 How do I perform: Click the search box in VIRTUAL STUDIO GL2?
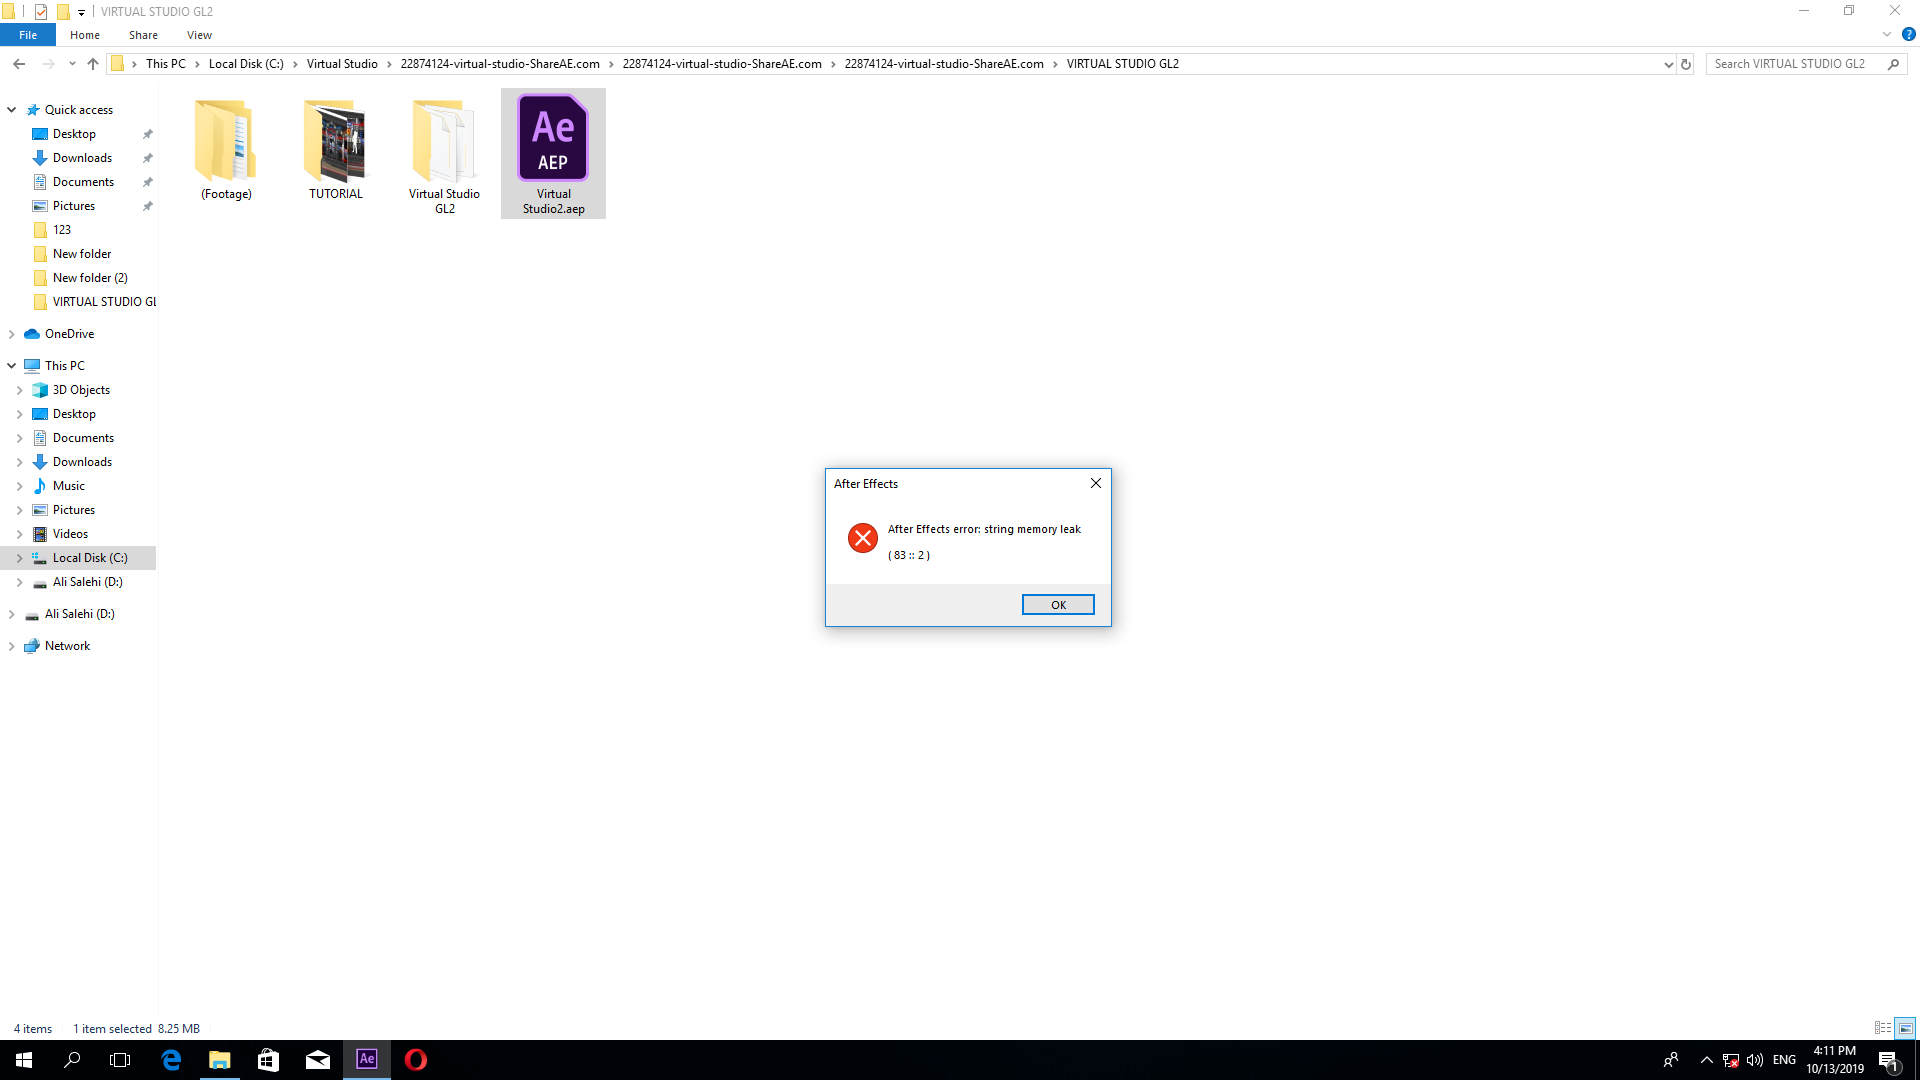pos(1800,63)
